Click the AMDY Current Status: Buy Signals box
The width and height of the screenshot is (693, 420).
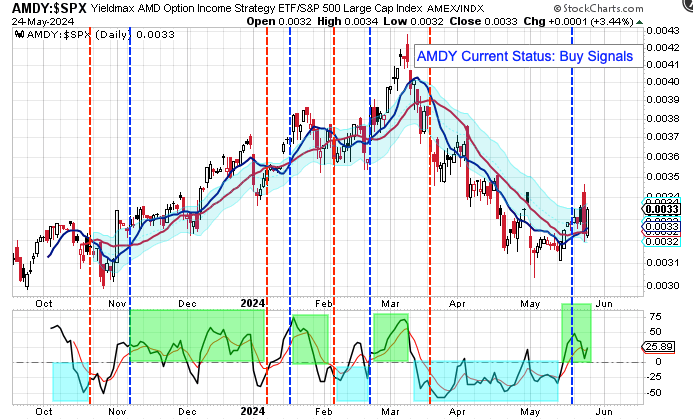point(526,57)
